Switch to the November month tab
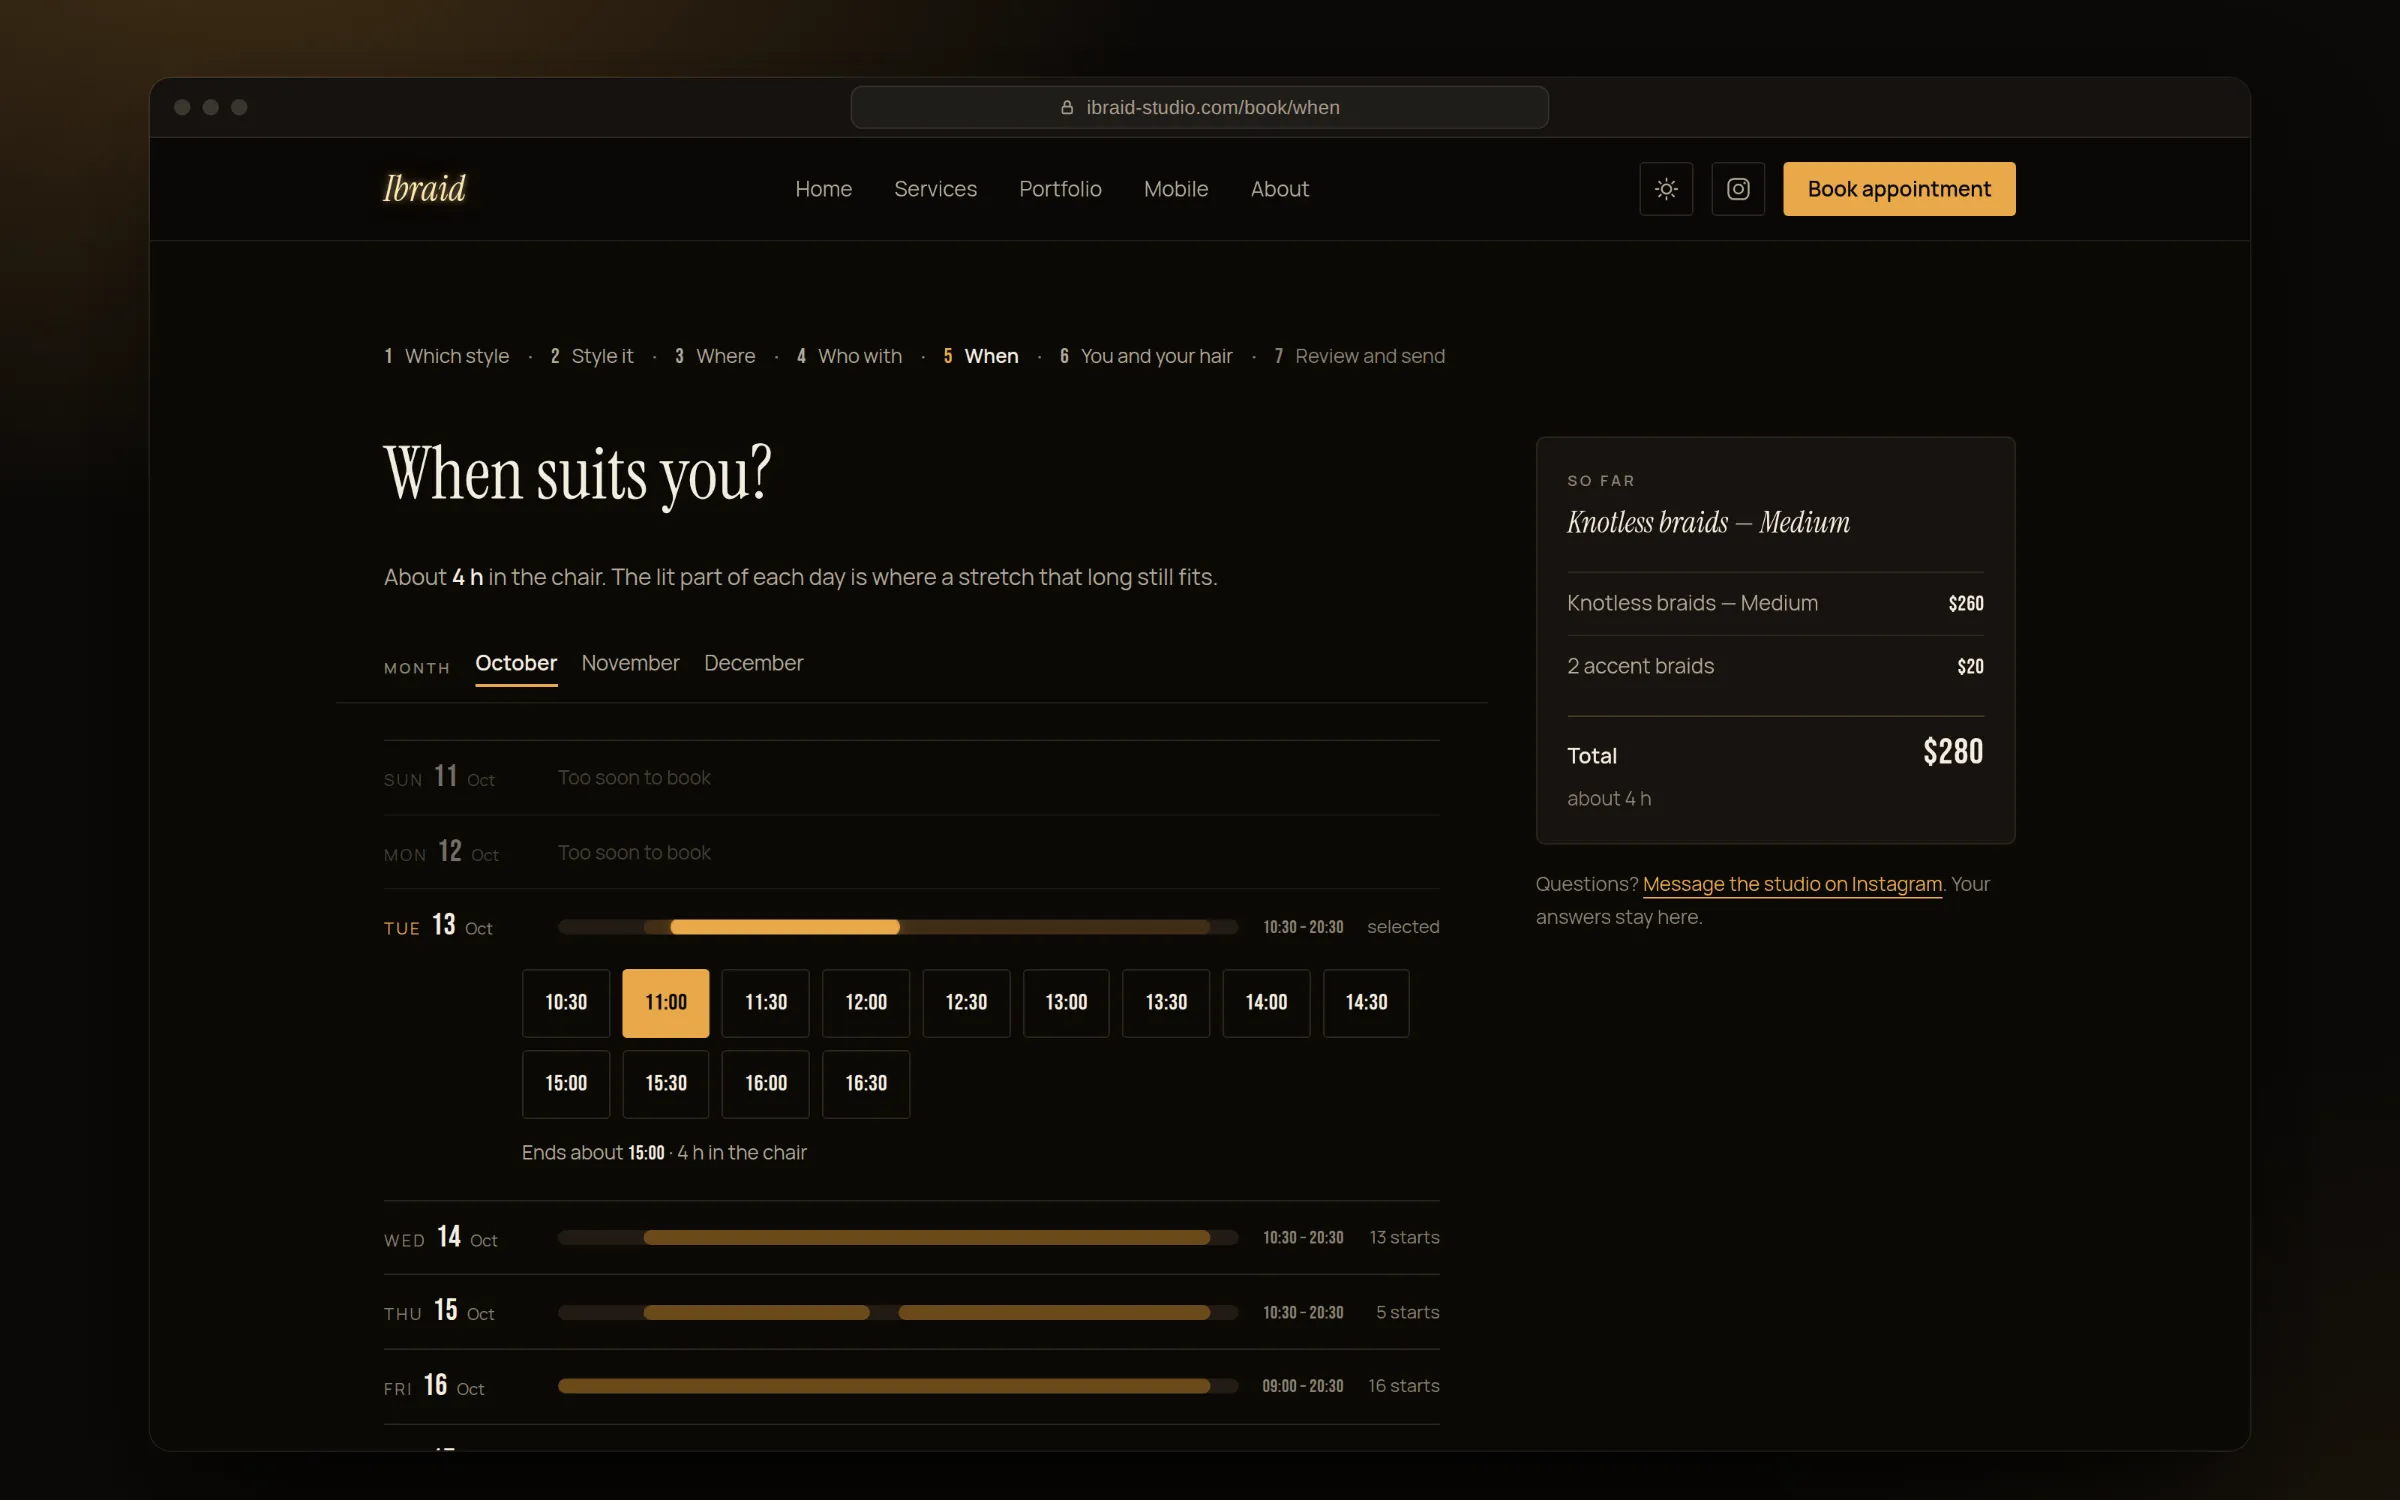The image size is (2400, 1500). pos(630,664)
